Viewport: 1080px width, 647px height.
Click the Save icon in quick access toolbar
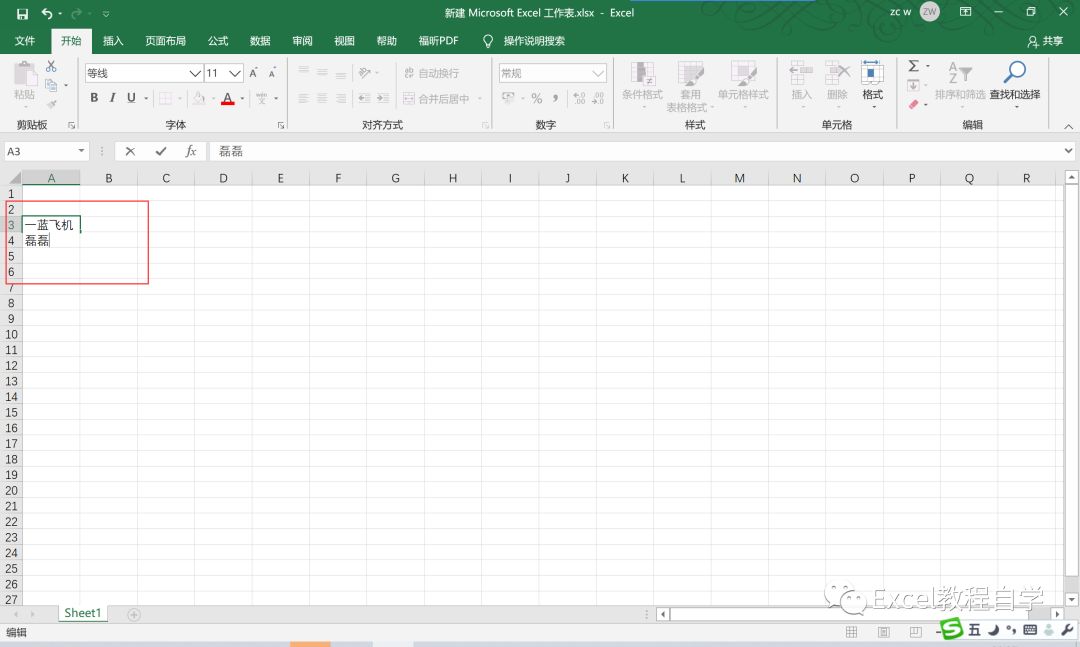click(x=22, y=13)
